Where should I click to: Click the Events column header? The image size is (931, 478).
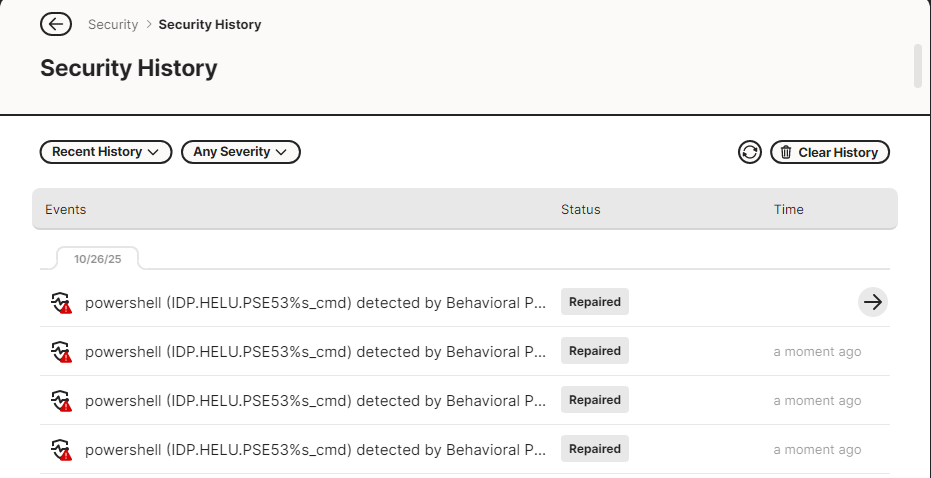pos(66,210)
